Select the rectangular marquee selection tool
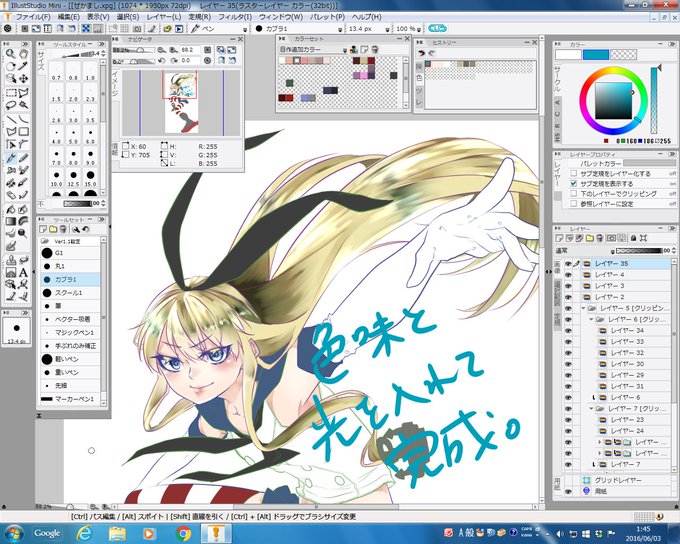Image resolution: width=680 pixels, height=544 pixels. [10, 93]
